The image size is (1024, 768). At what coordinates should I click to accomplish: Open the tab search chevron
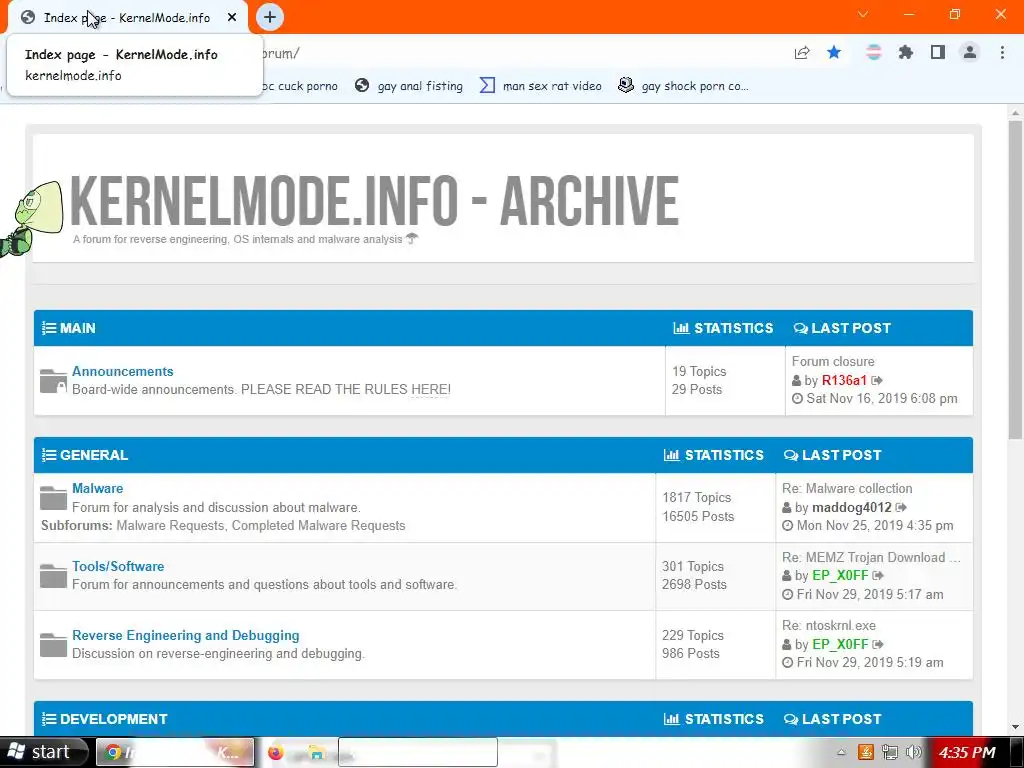coord(863,14)
